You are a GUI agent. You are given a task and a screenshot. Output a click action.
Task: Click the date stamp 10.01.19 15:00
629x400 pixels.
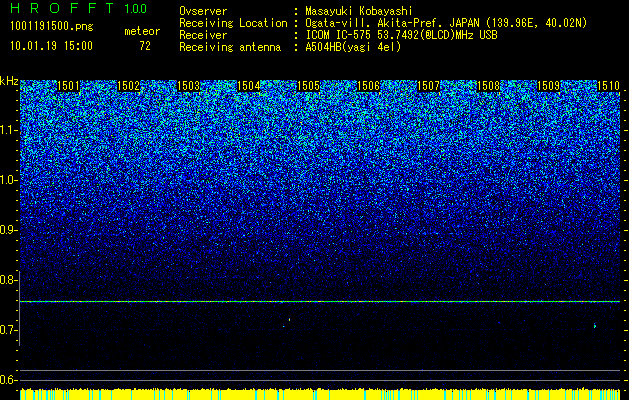pos(51,46)
